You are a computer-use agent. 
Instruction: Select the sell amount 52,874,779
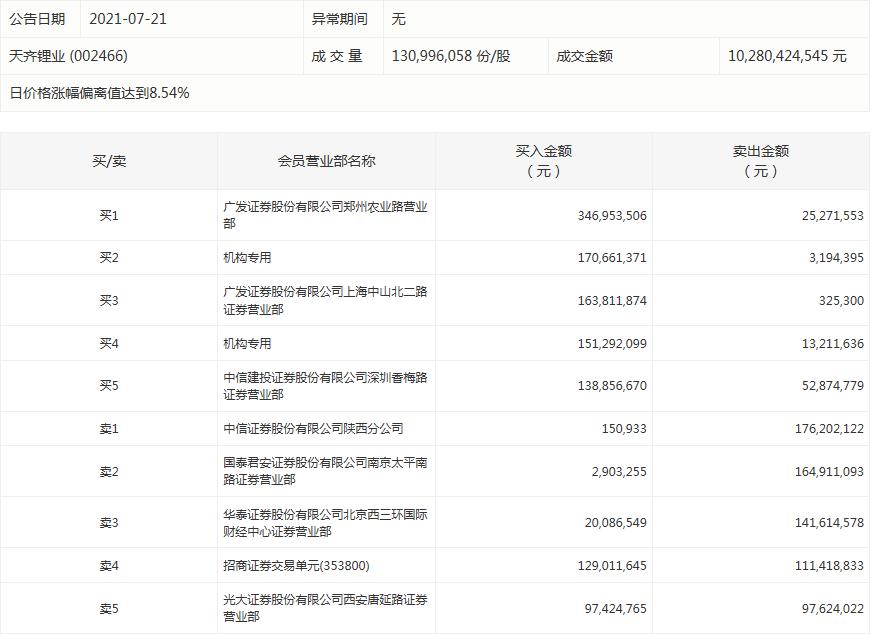click(832, 385)
